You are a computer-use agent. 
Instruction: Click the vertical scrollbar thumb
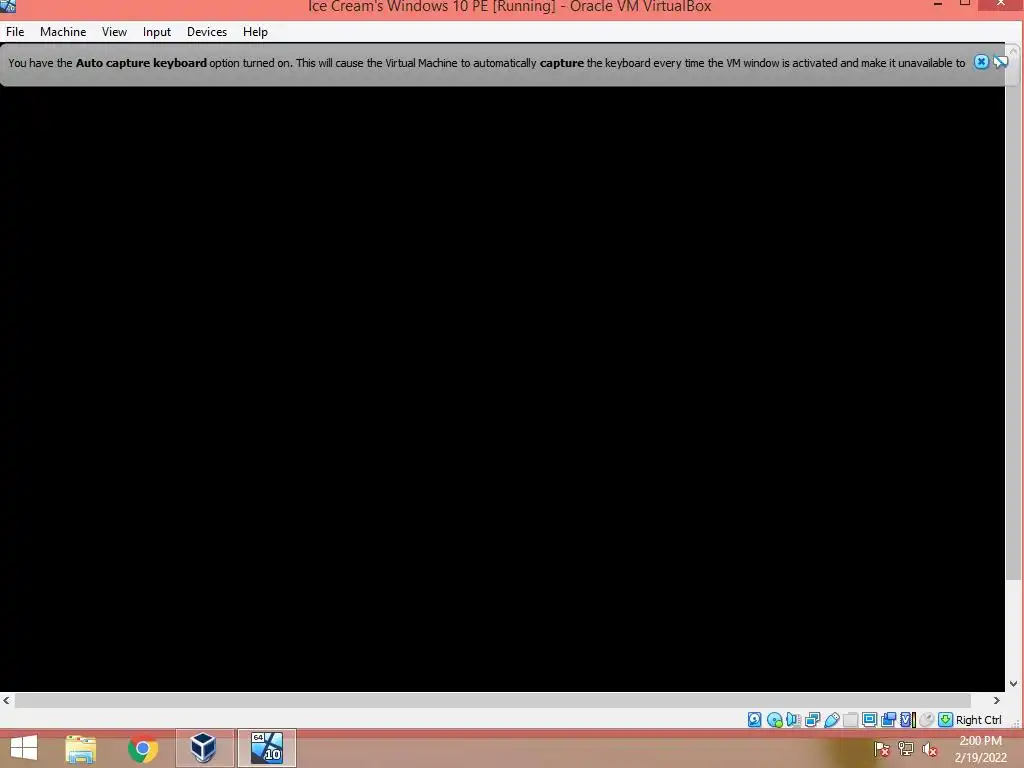(x=1013, y=319)
